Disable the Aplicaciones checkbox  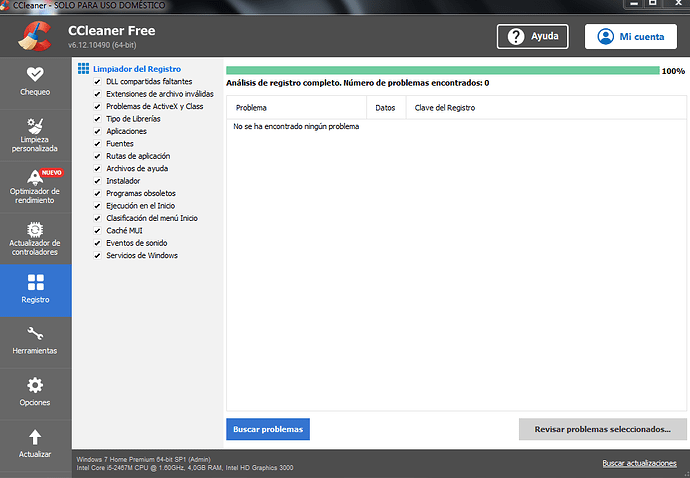97,131
